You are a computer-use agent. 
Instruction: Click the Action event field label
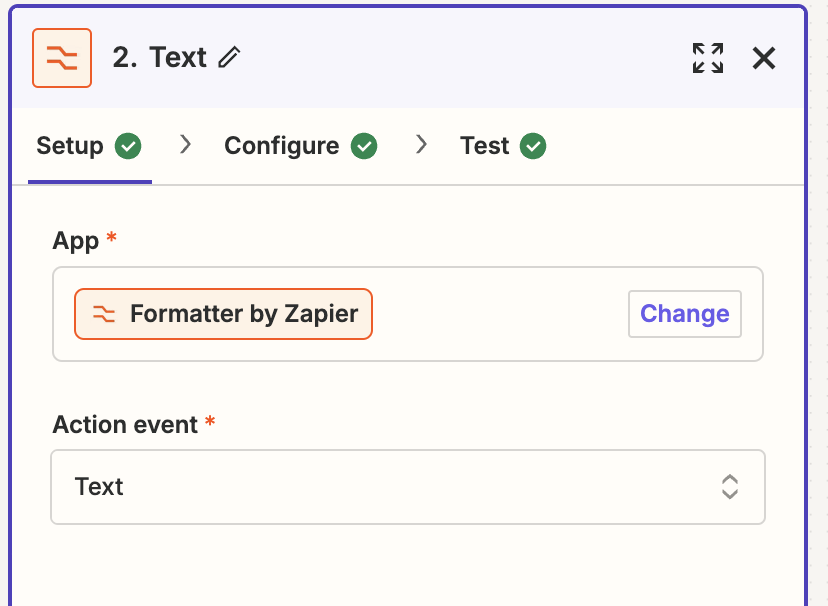(125, 424)
